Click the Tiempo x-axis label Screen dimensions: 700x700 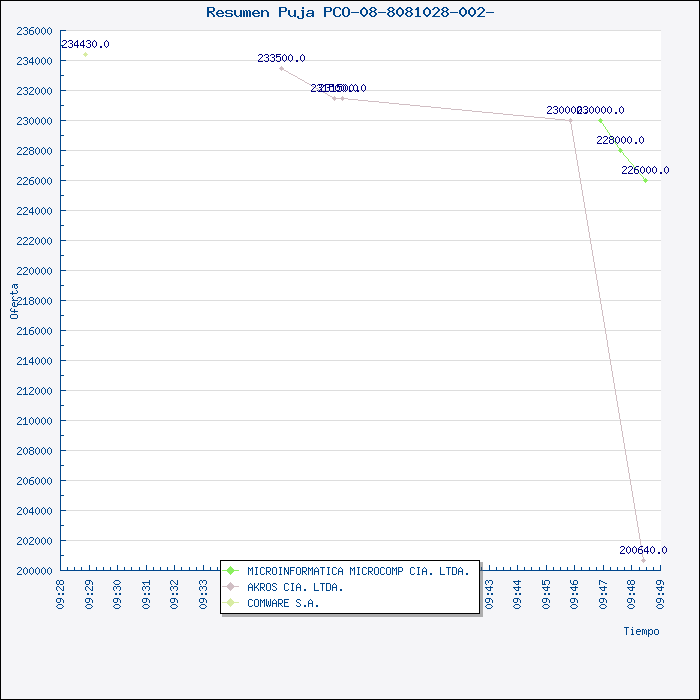click(x=641, y=631)
